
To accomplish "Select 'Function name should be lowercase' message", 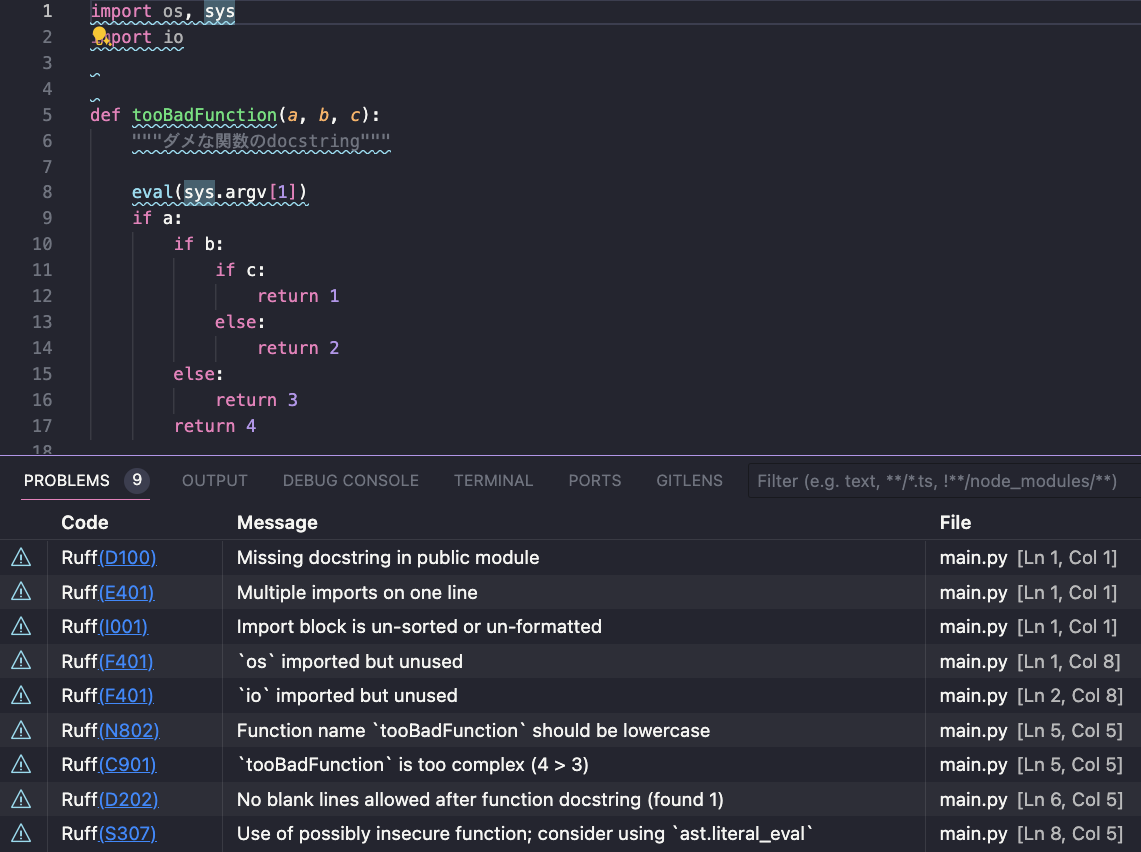I will click(473, 730).
